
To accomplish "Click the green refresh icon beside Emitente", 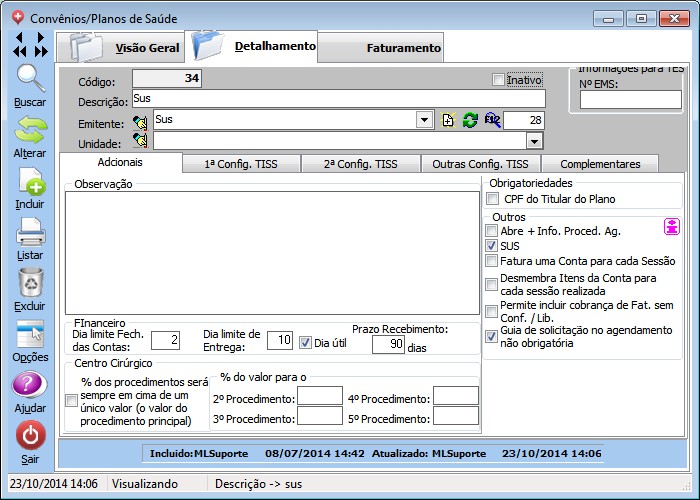I will tap(470, 120).
